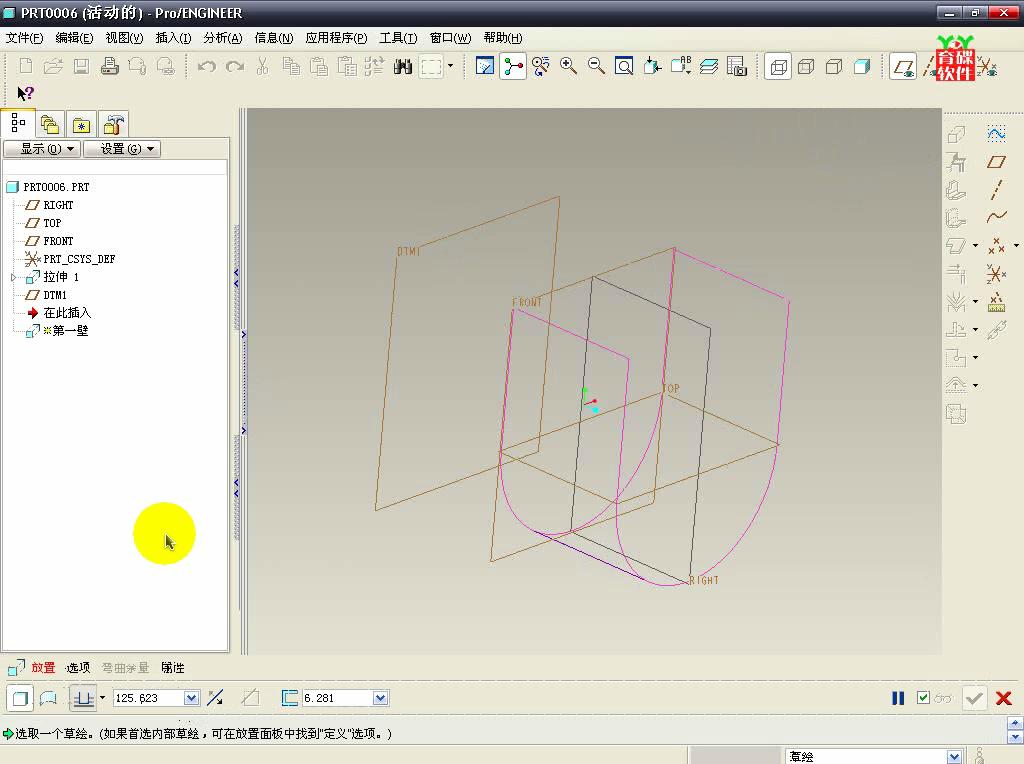Click the Zoom In magnifier

tap(568, 66)
